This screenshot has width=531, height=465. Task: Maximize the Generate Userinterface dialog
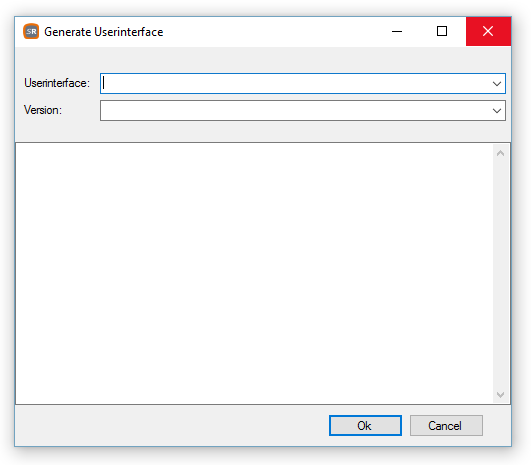(x=442, y=31)
